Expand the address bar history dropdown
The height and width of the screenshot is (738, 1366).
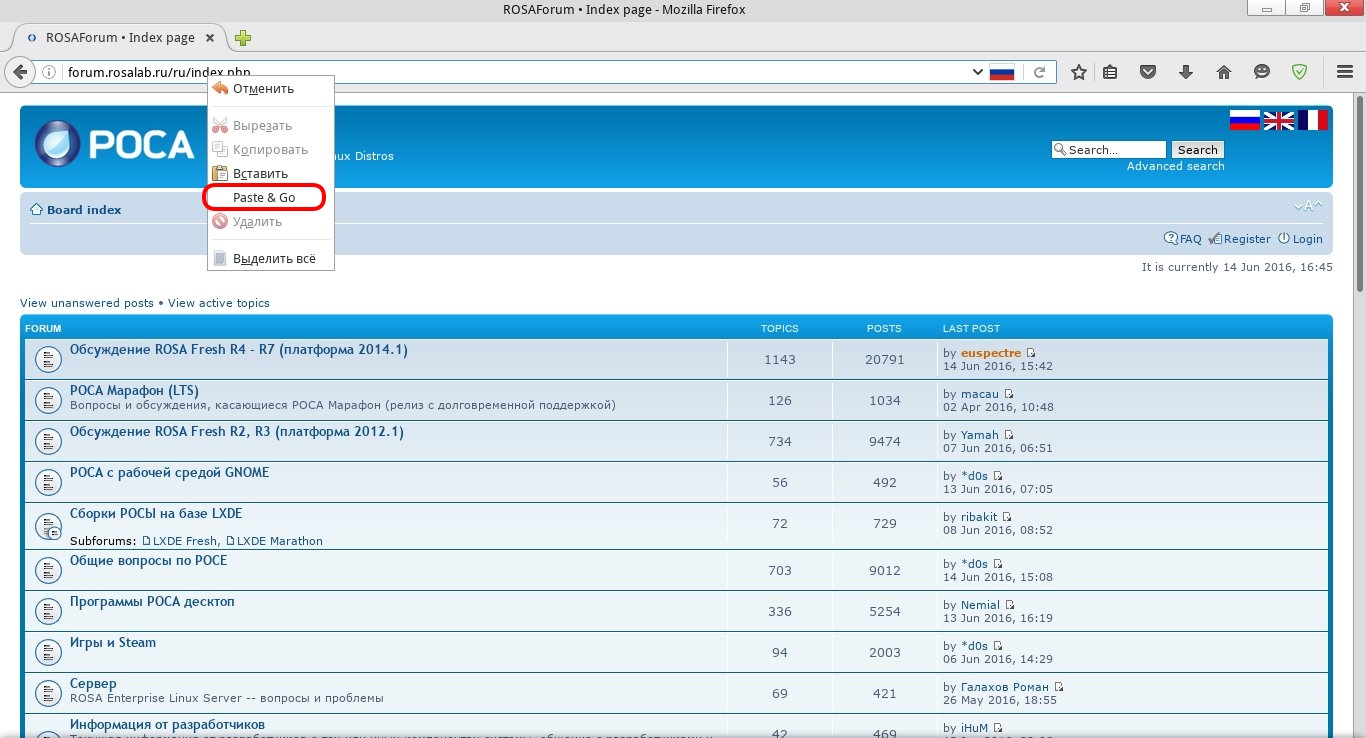[x=978, y=72]
